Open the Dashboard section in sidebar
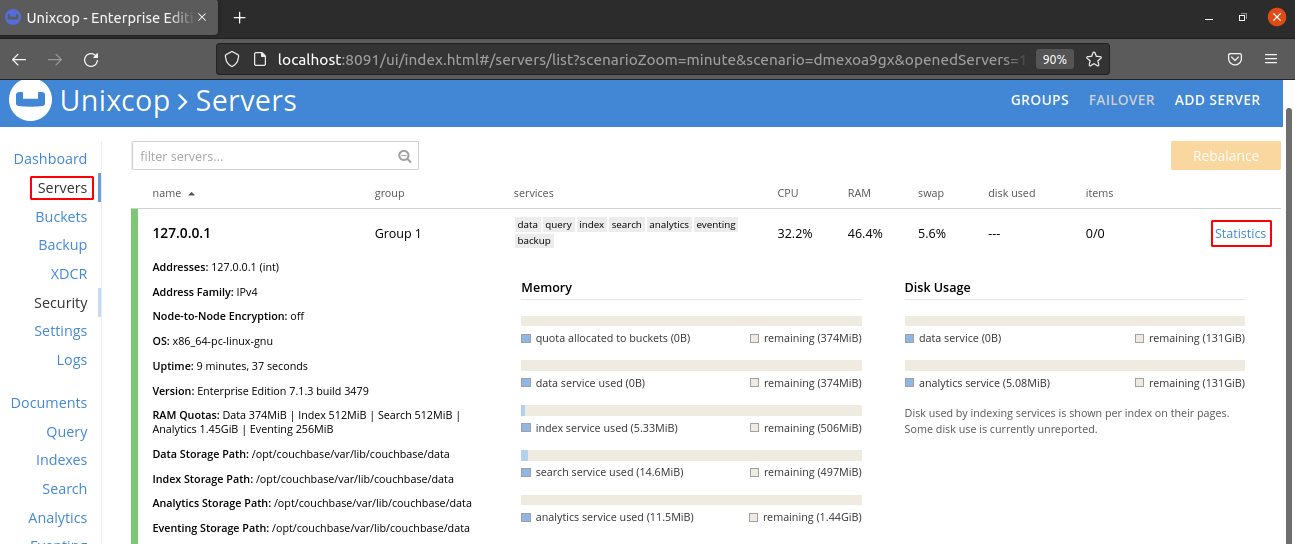The width and height of the screenshot is (1295, 544). [50, 159]
